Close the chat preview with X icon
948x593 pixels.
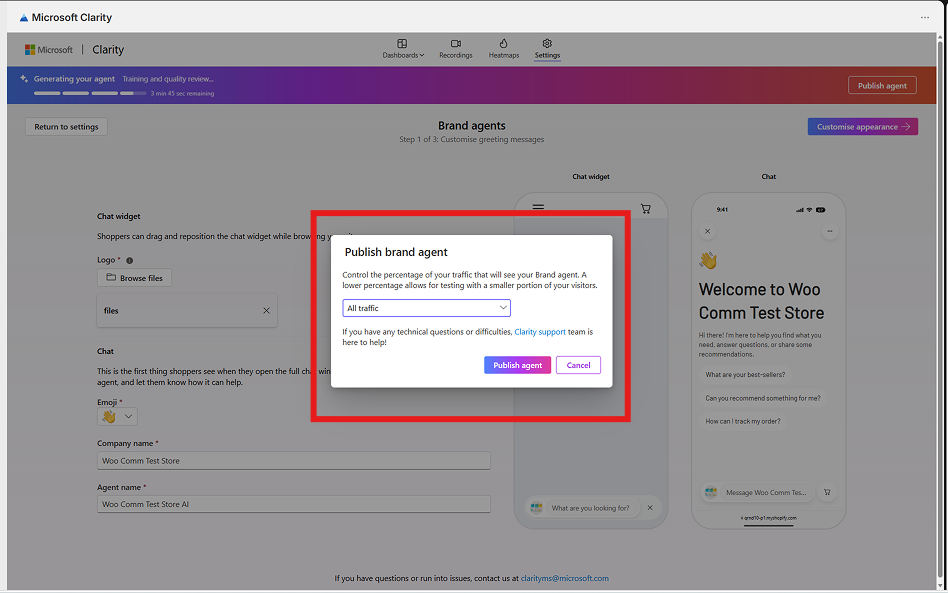point(707,231)
